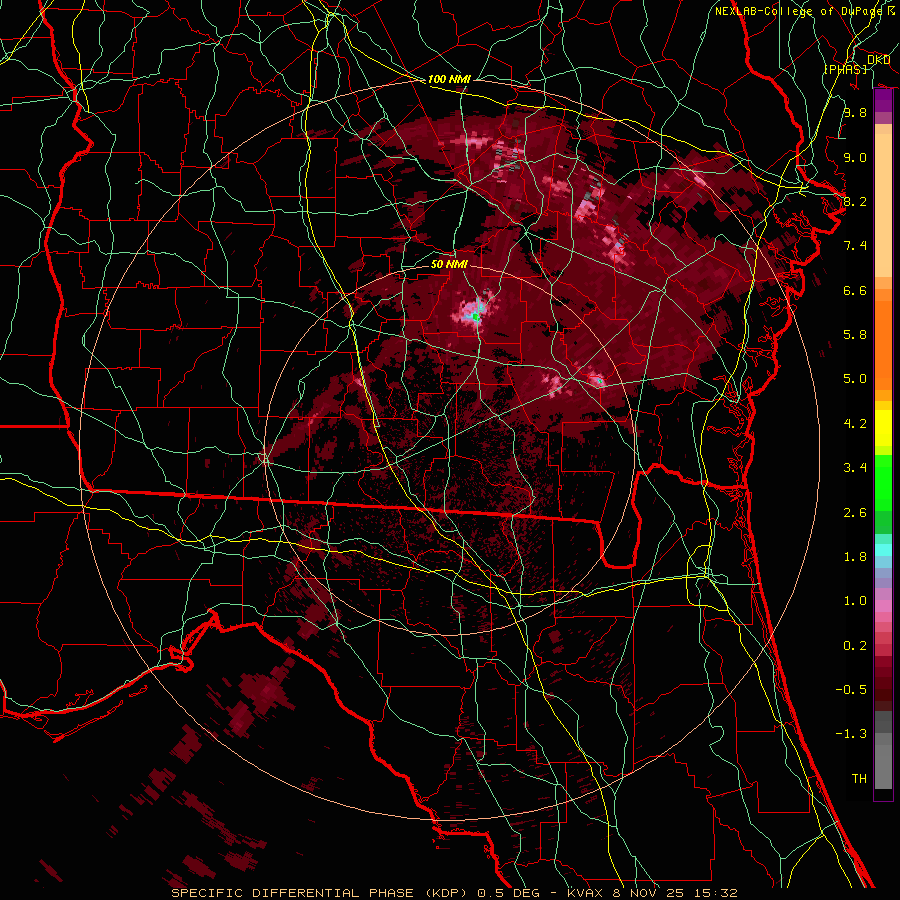Click the 7.4 value on color scale
Viewport: 900px width, 900px height.
click(x=855, y=246)
